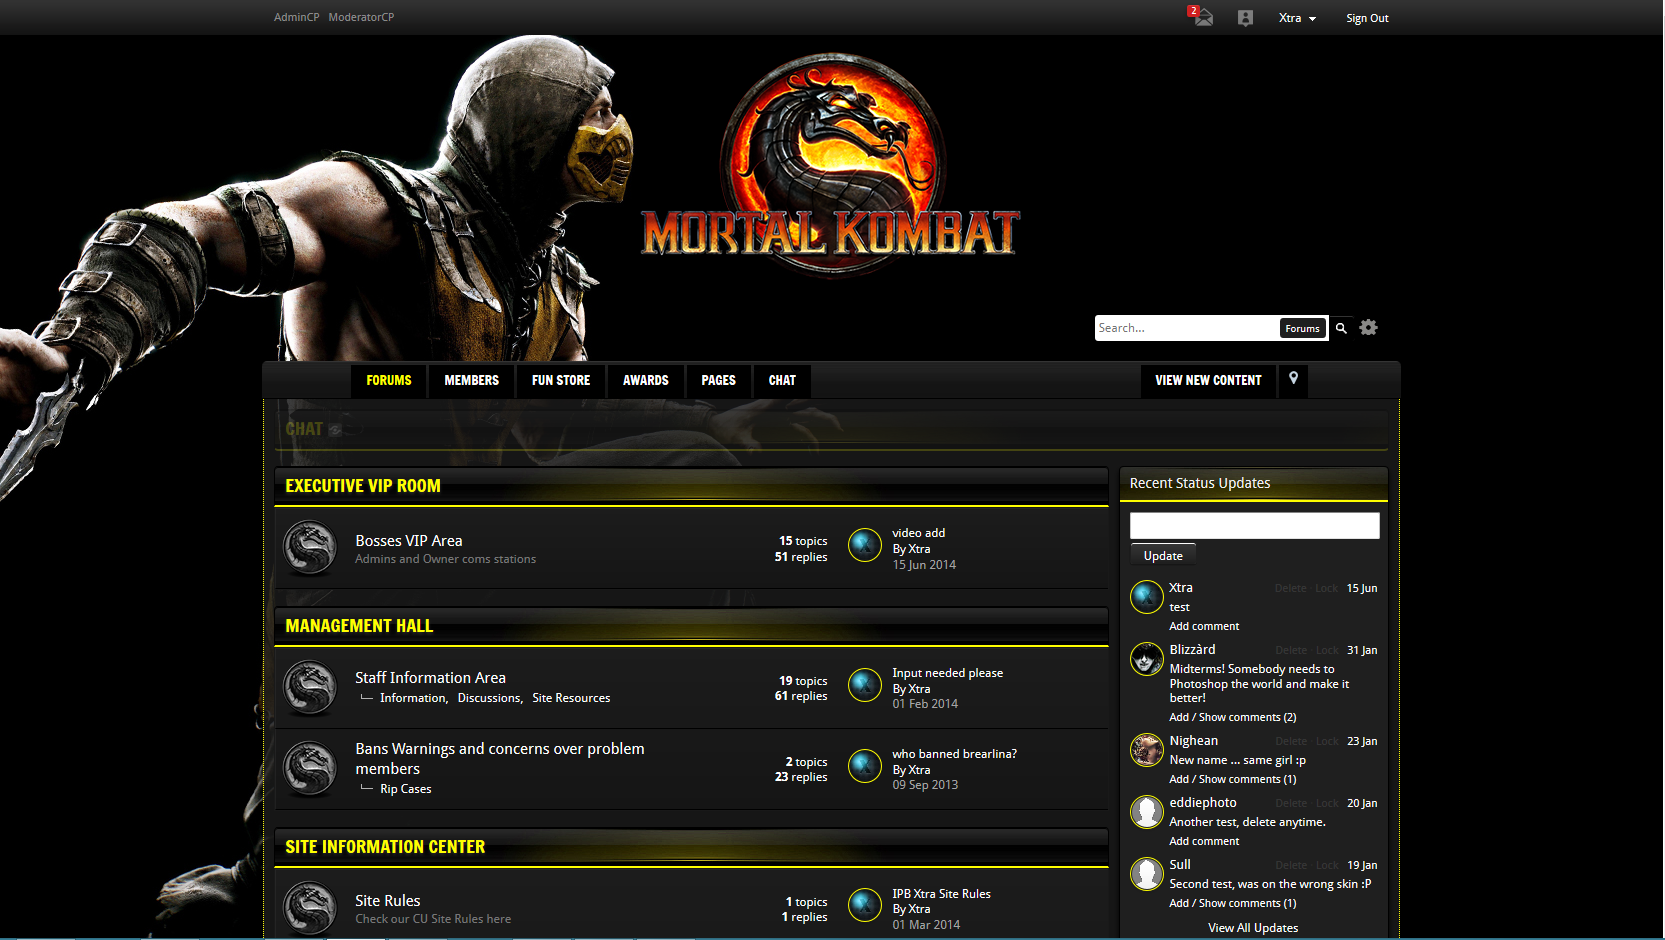
Task: Open the Xtra user dropdown menu
Action: click(x=1297, y=18)
